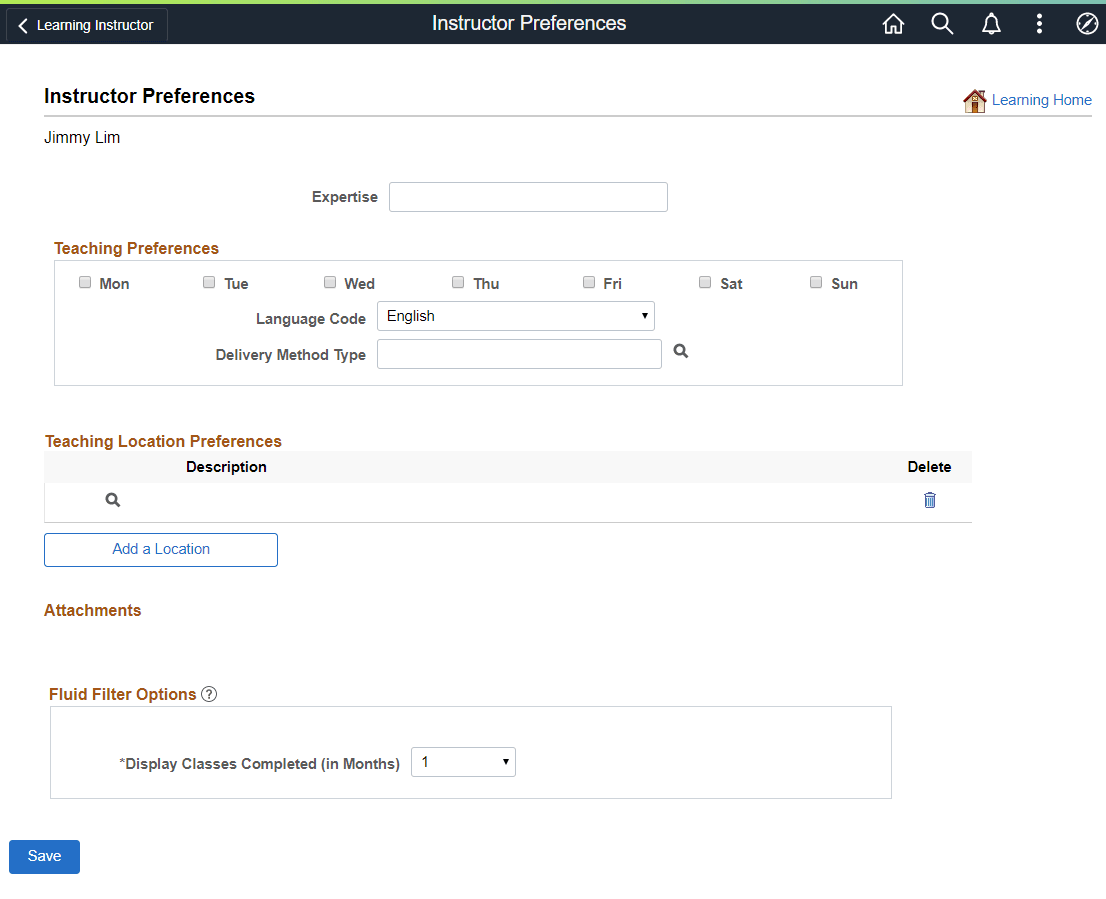Open the location Description lookup magnifier
The width and height of the screenshot is (1106, 899).
click(x=111, y=499)
